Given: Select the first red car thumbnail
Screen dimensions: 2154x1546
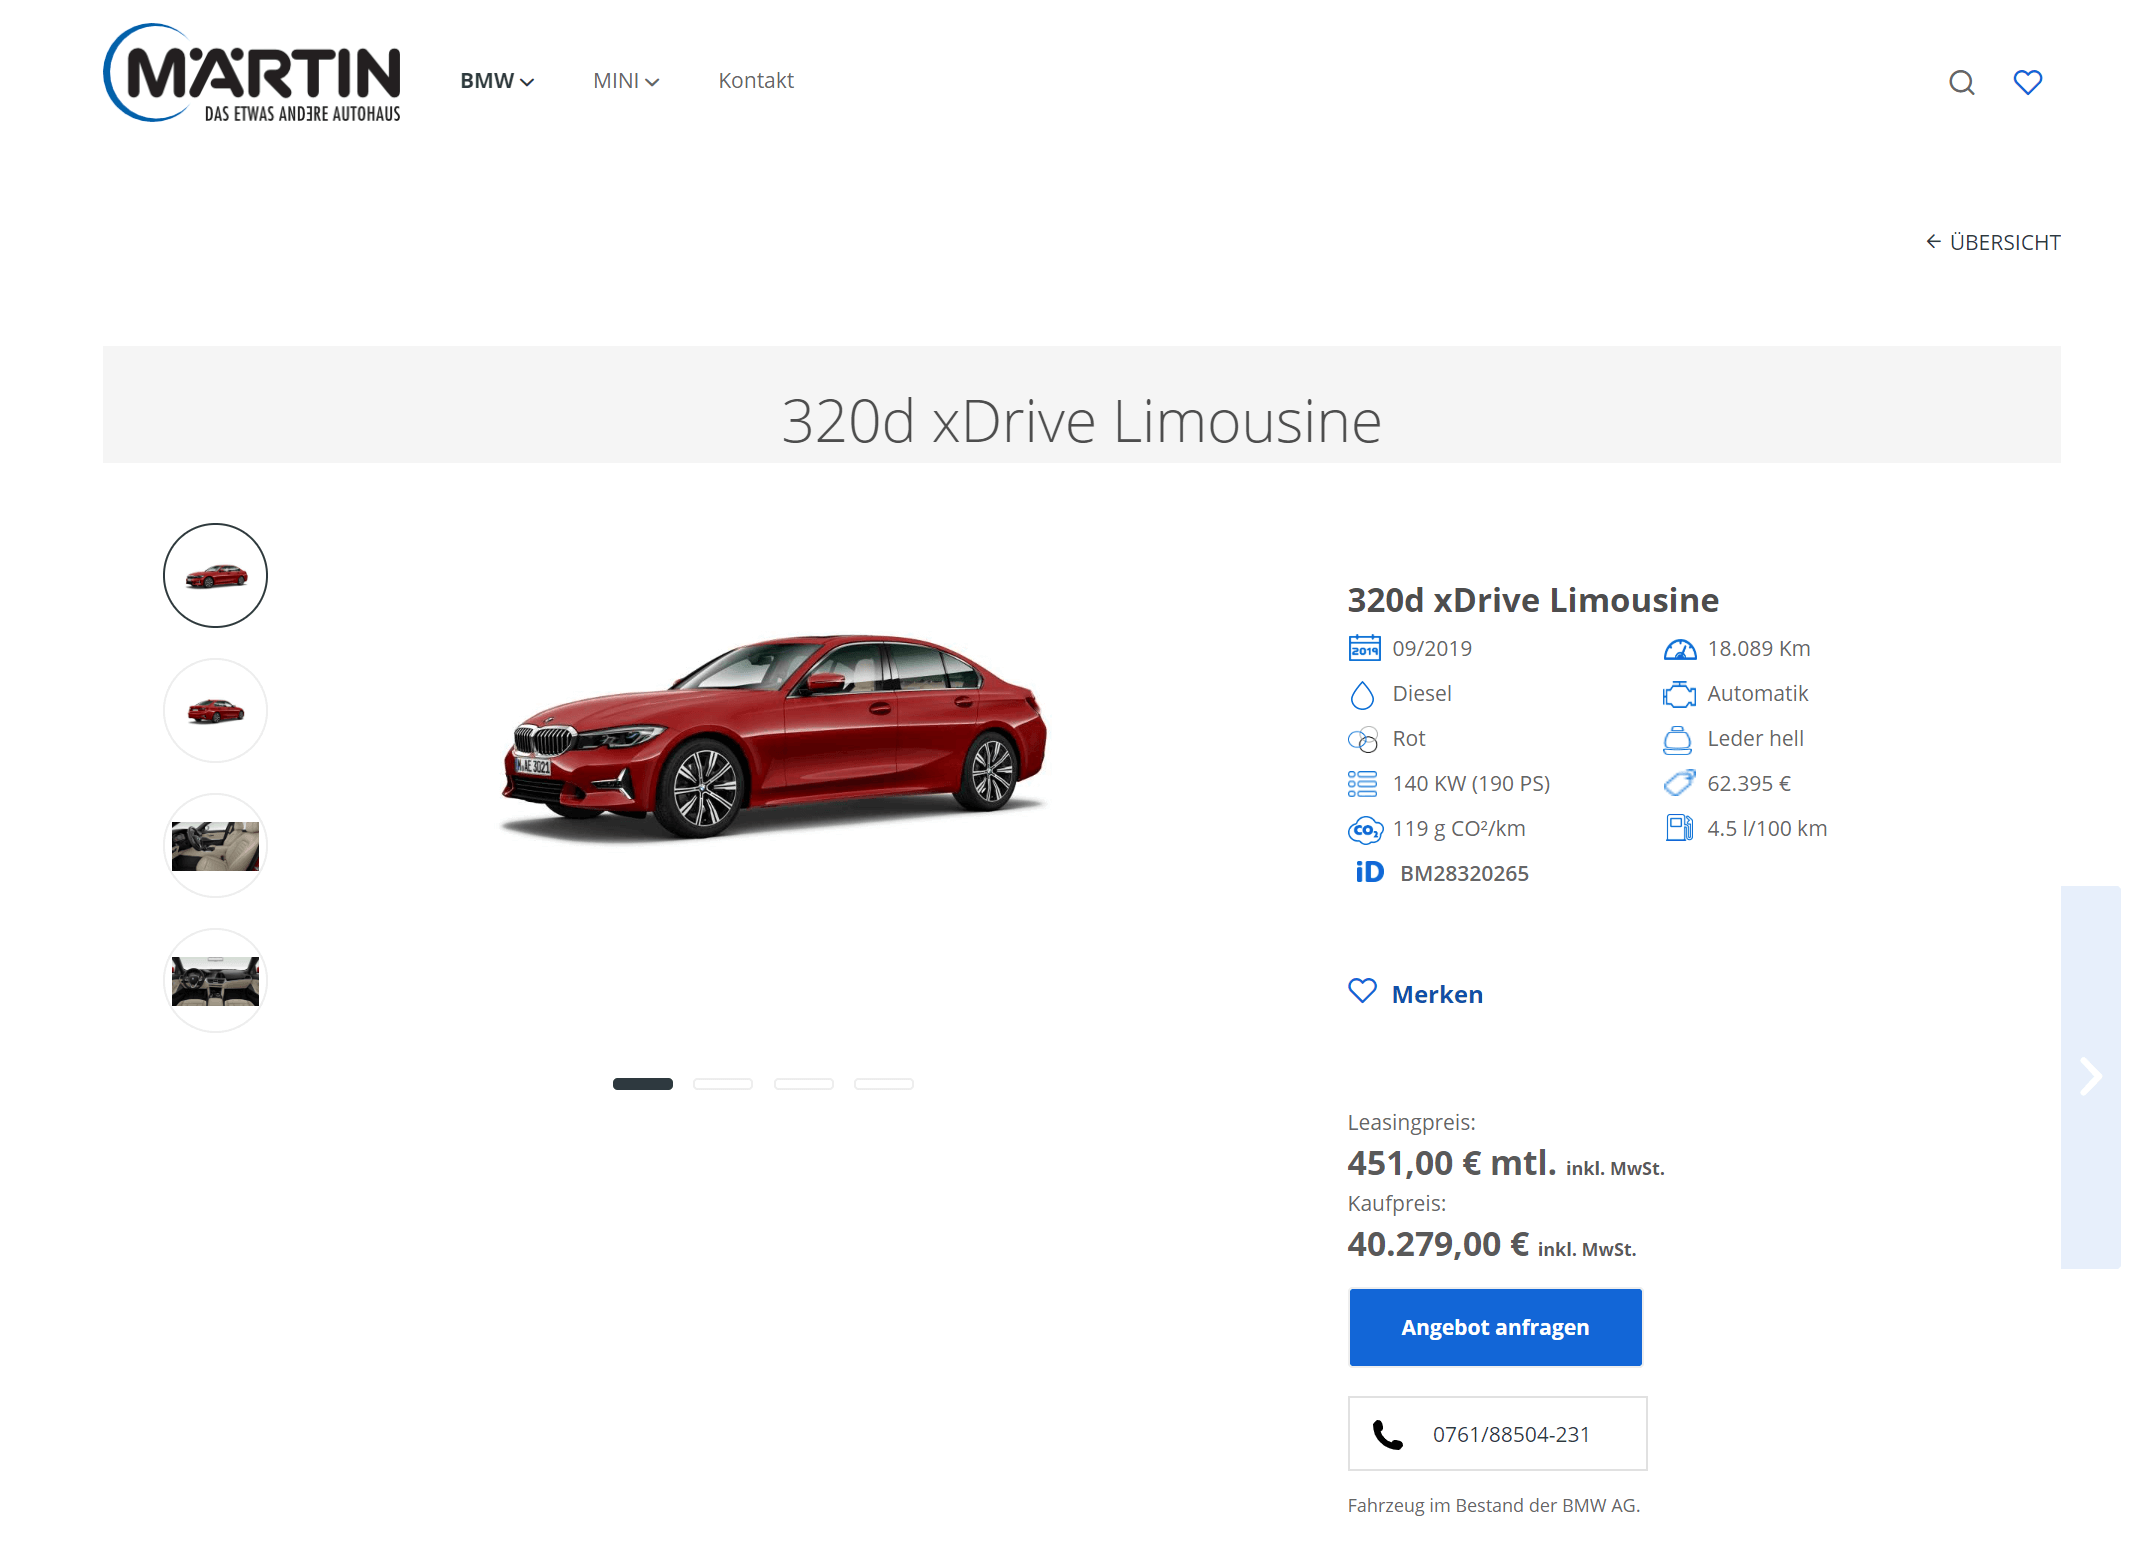Looking at the screenshot, I should point(215,575).
